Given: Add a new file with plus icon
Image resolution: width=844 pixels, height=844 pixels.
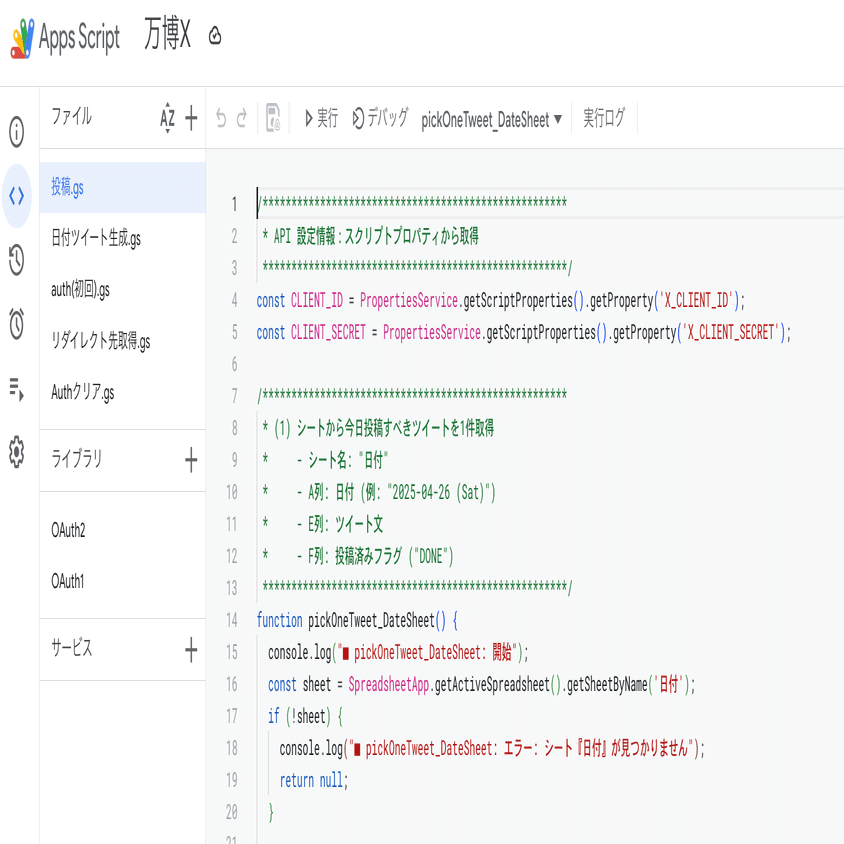Looking at the screenshot, I should [191, 118].
